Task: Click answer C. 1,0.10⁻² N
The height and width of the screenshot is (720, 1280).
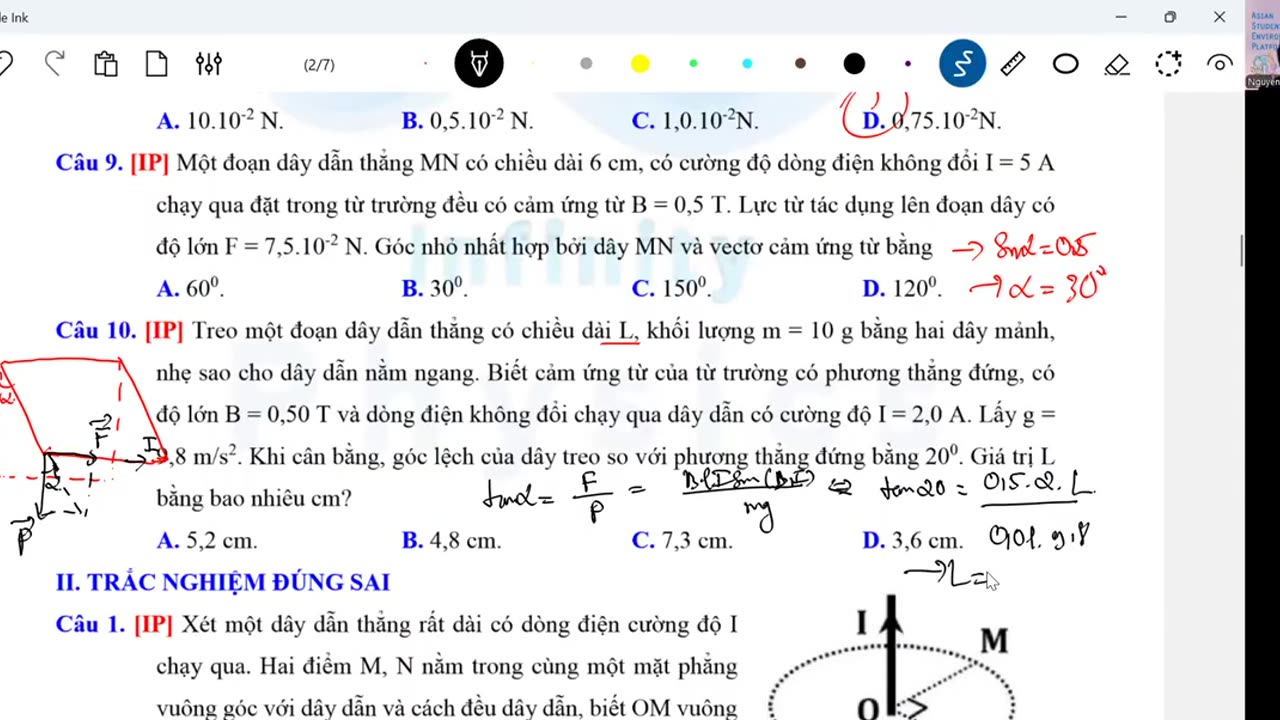Action: click(x=695, y=120)
